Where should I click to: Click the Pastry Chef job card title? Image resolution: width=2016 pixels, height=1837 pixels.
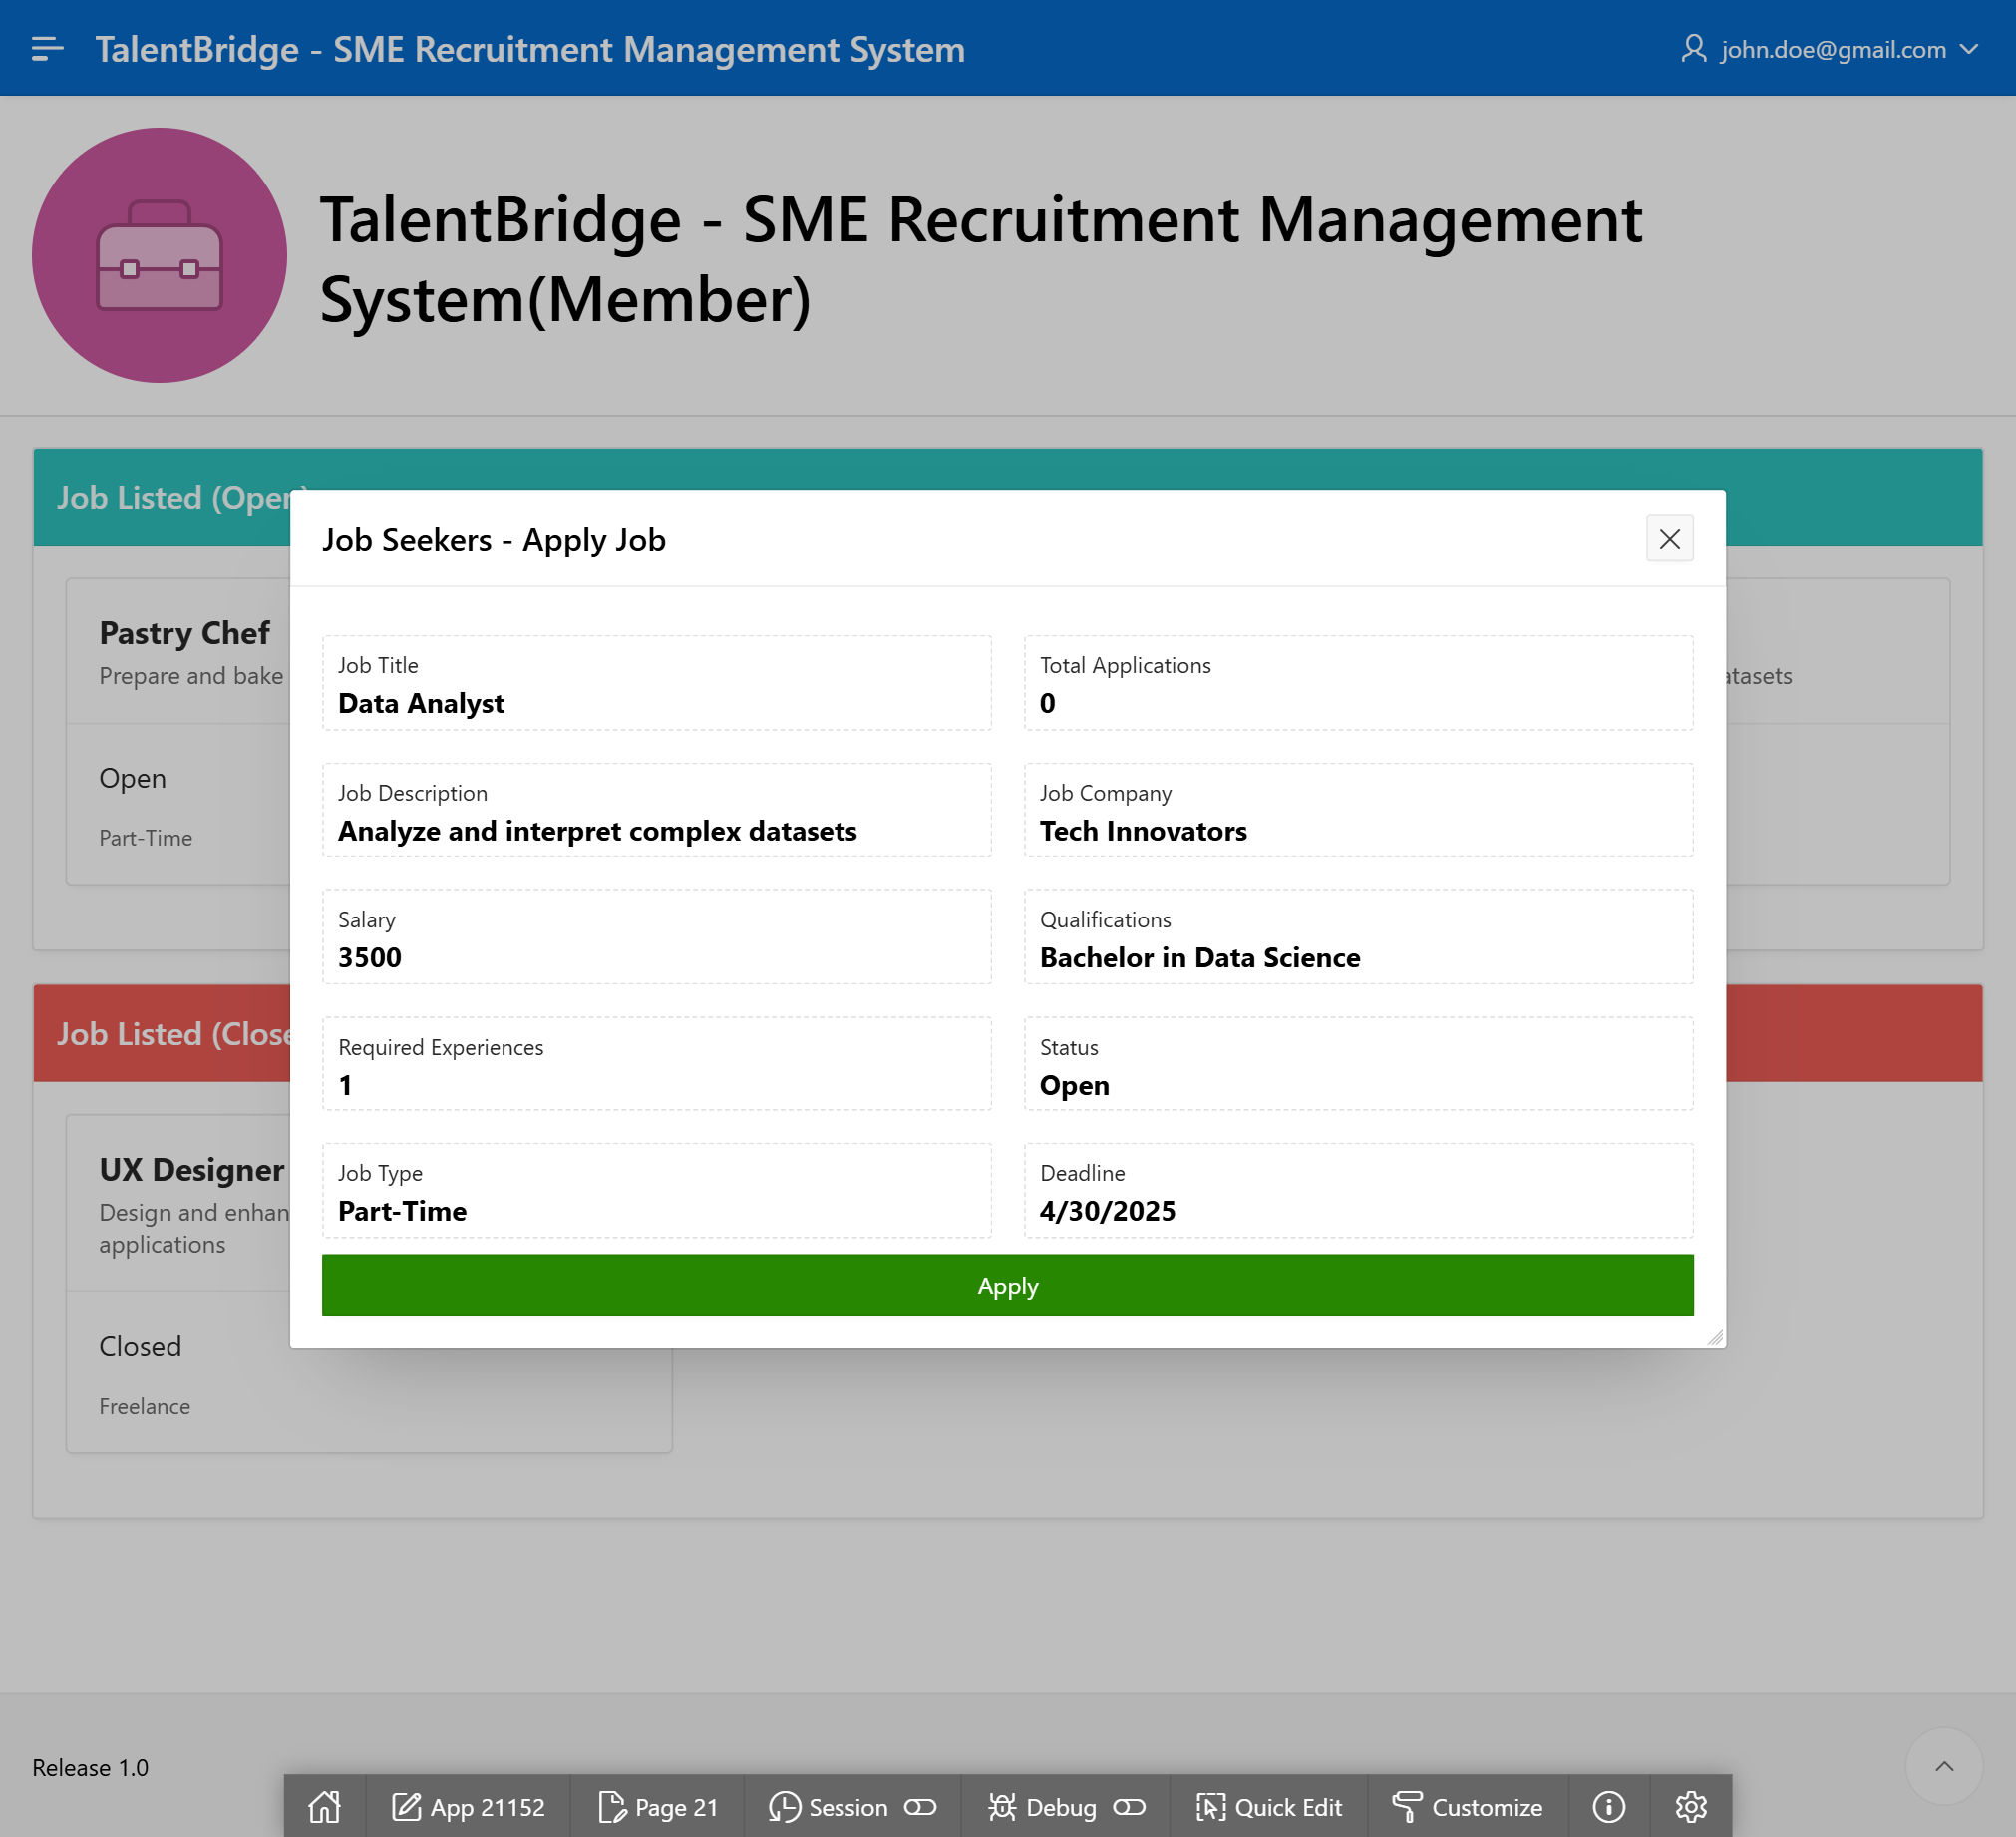tap(184, 633)
